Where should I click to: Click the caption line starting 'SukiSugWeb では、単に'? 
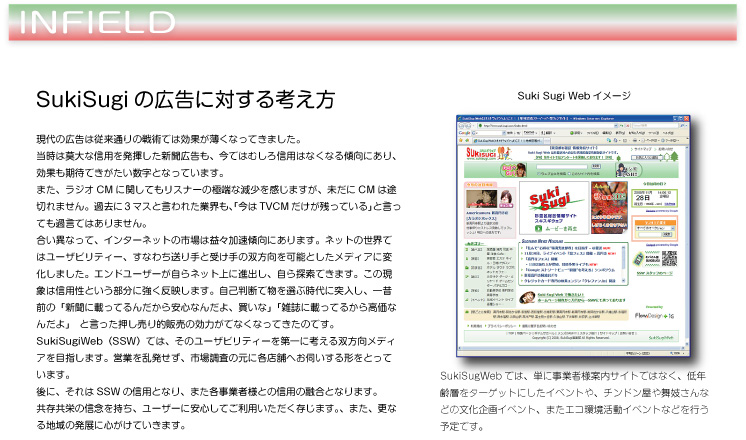573,376
